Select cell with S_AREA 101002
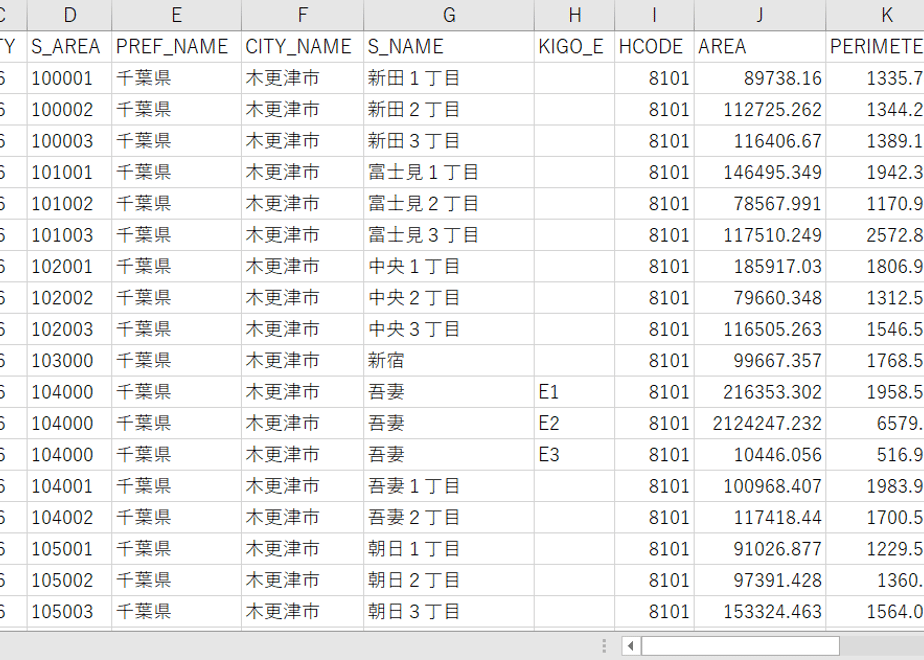This screenshot has height=660, width=924. (x=70, y=204)
